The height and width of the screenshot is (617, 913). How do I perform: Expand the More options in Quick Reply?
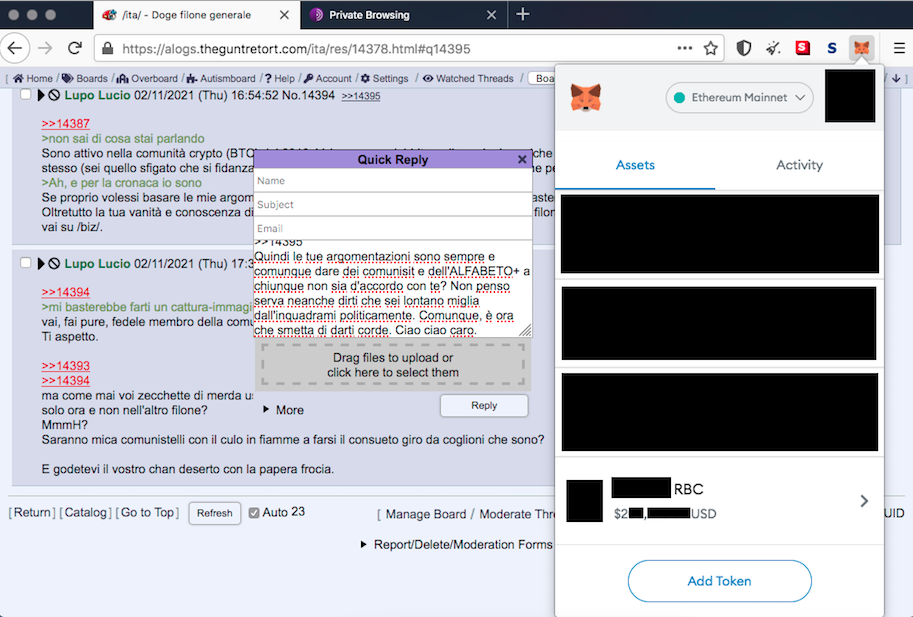coord(284,410)
